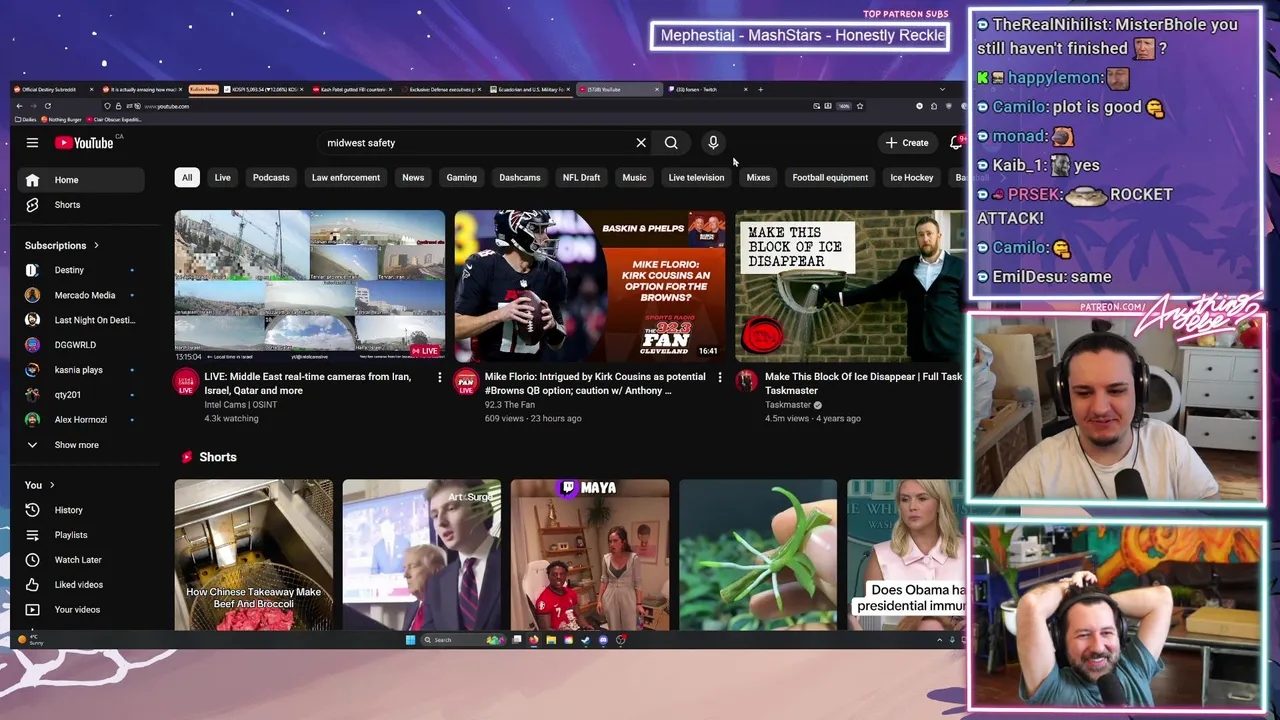Select the Ice Hockey filter chip
This screenshot has height=720, width=1280.
click(x=912, y=178)
